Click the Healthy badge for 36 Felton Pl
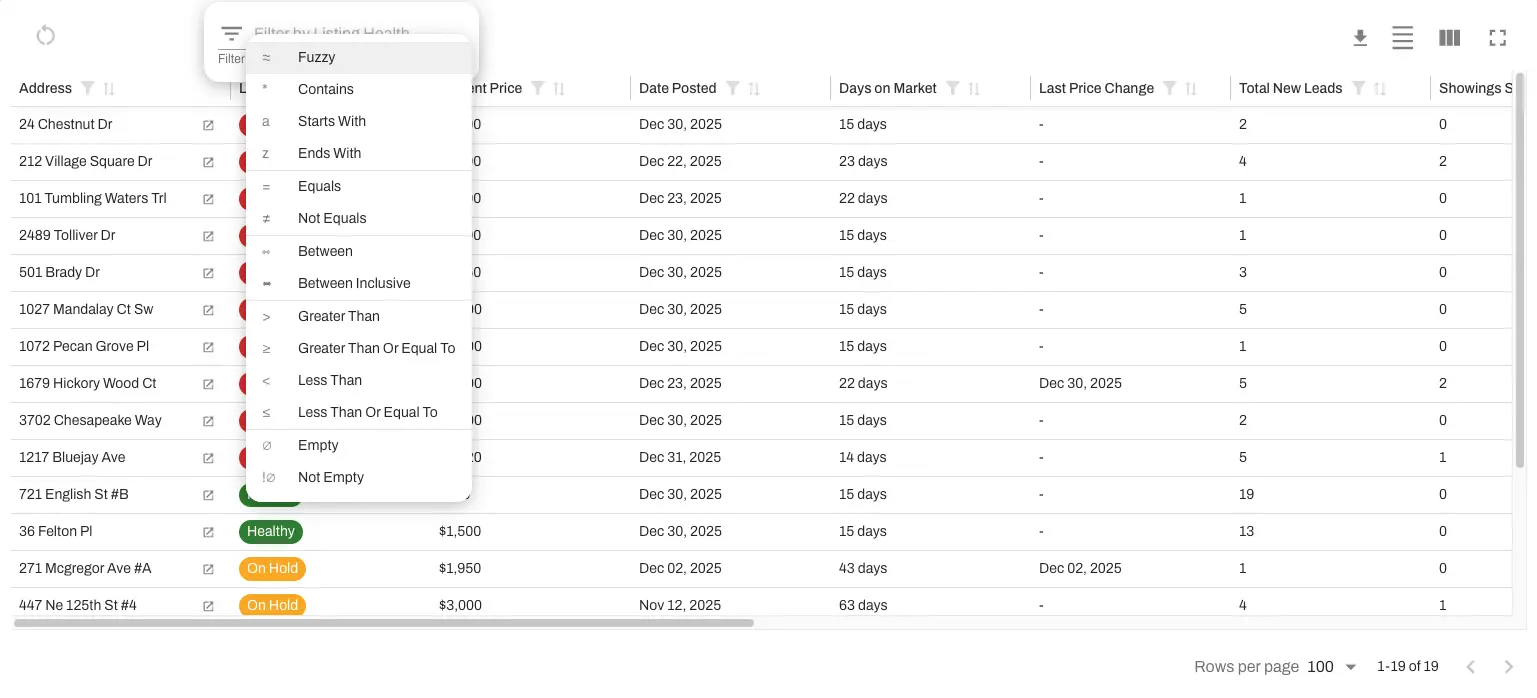The image size is (1537, 698). (x=270, y=531)
